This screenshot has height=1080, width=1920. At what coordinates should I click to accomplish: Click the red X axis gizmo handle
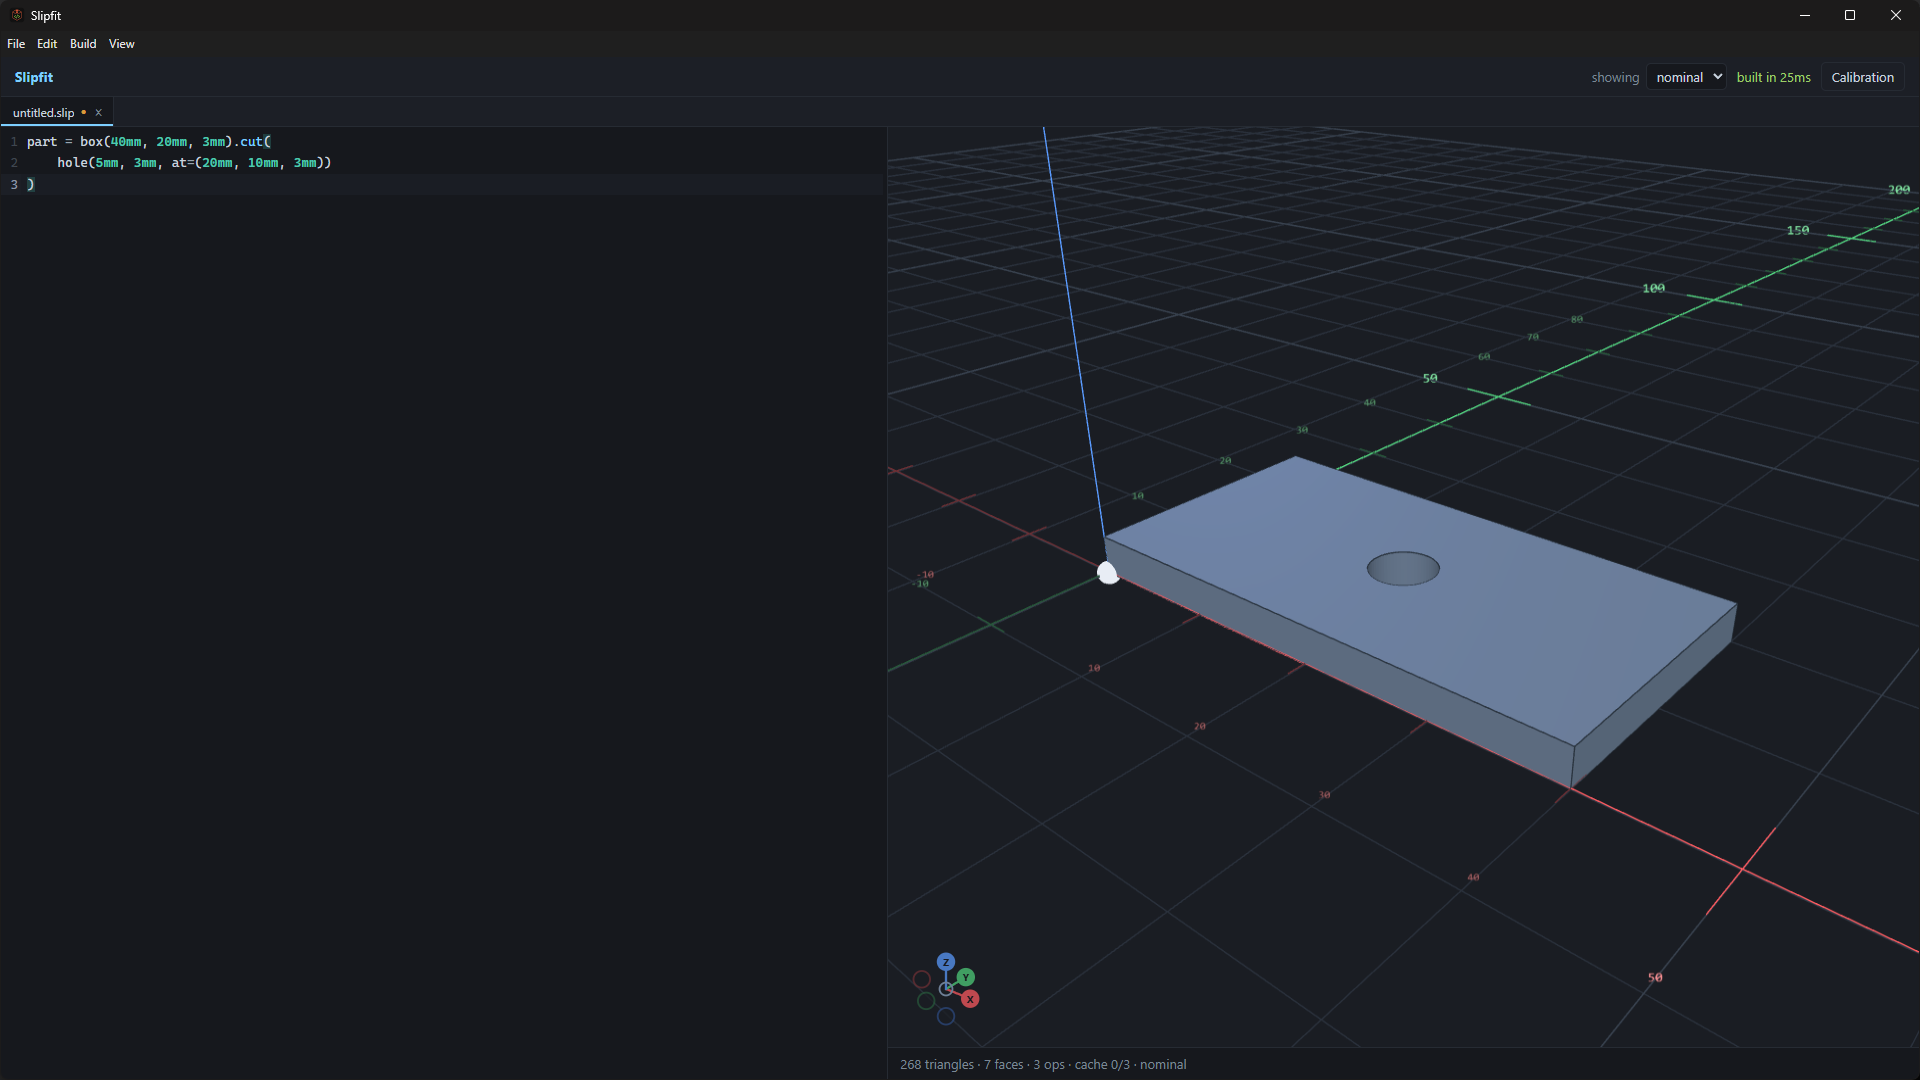(970, 999)
